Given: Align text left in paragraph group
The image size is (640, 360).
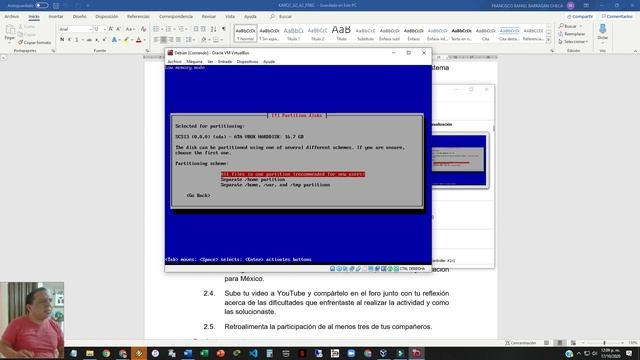Looking at the screenshot, I should [x=156, y=40].
